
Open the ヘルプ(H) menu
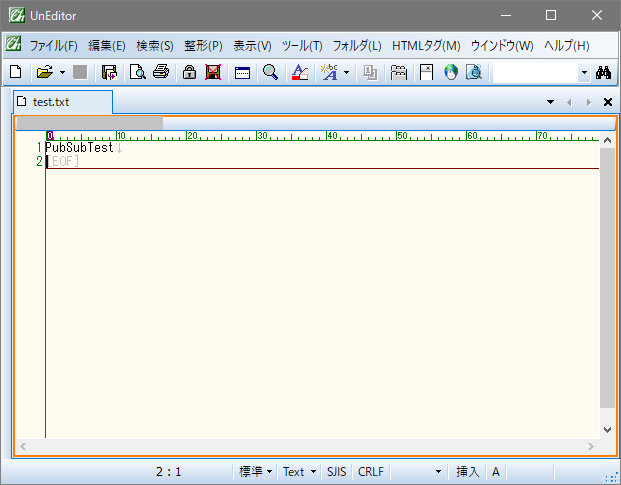(x=567, y=46)
